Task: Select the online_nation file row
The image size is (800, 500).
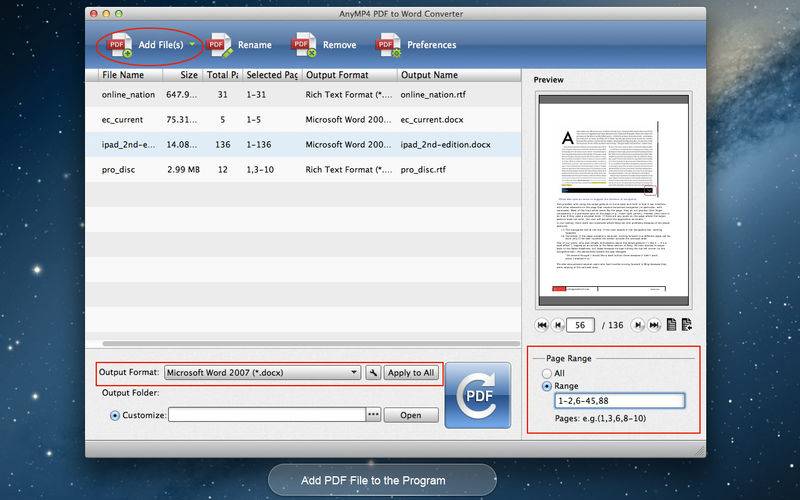Action: (x=303, y=94)
